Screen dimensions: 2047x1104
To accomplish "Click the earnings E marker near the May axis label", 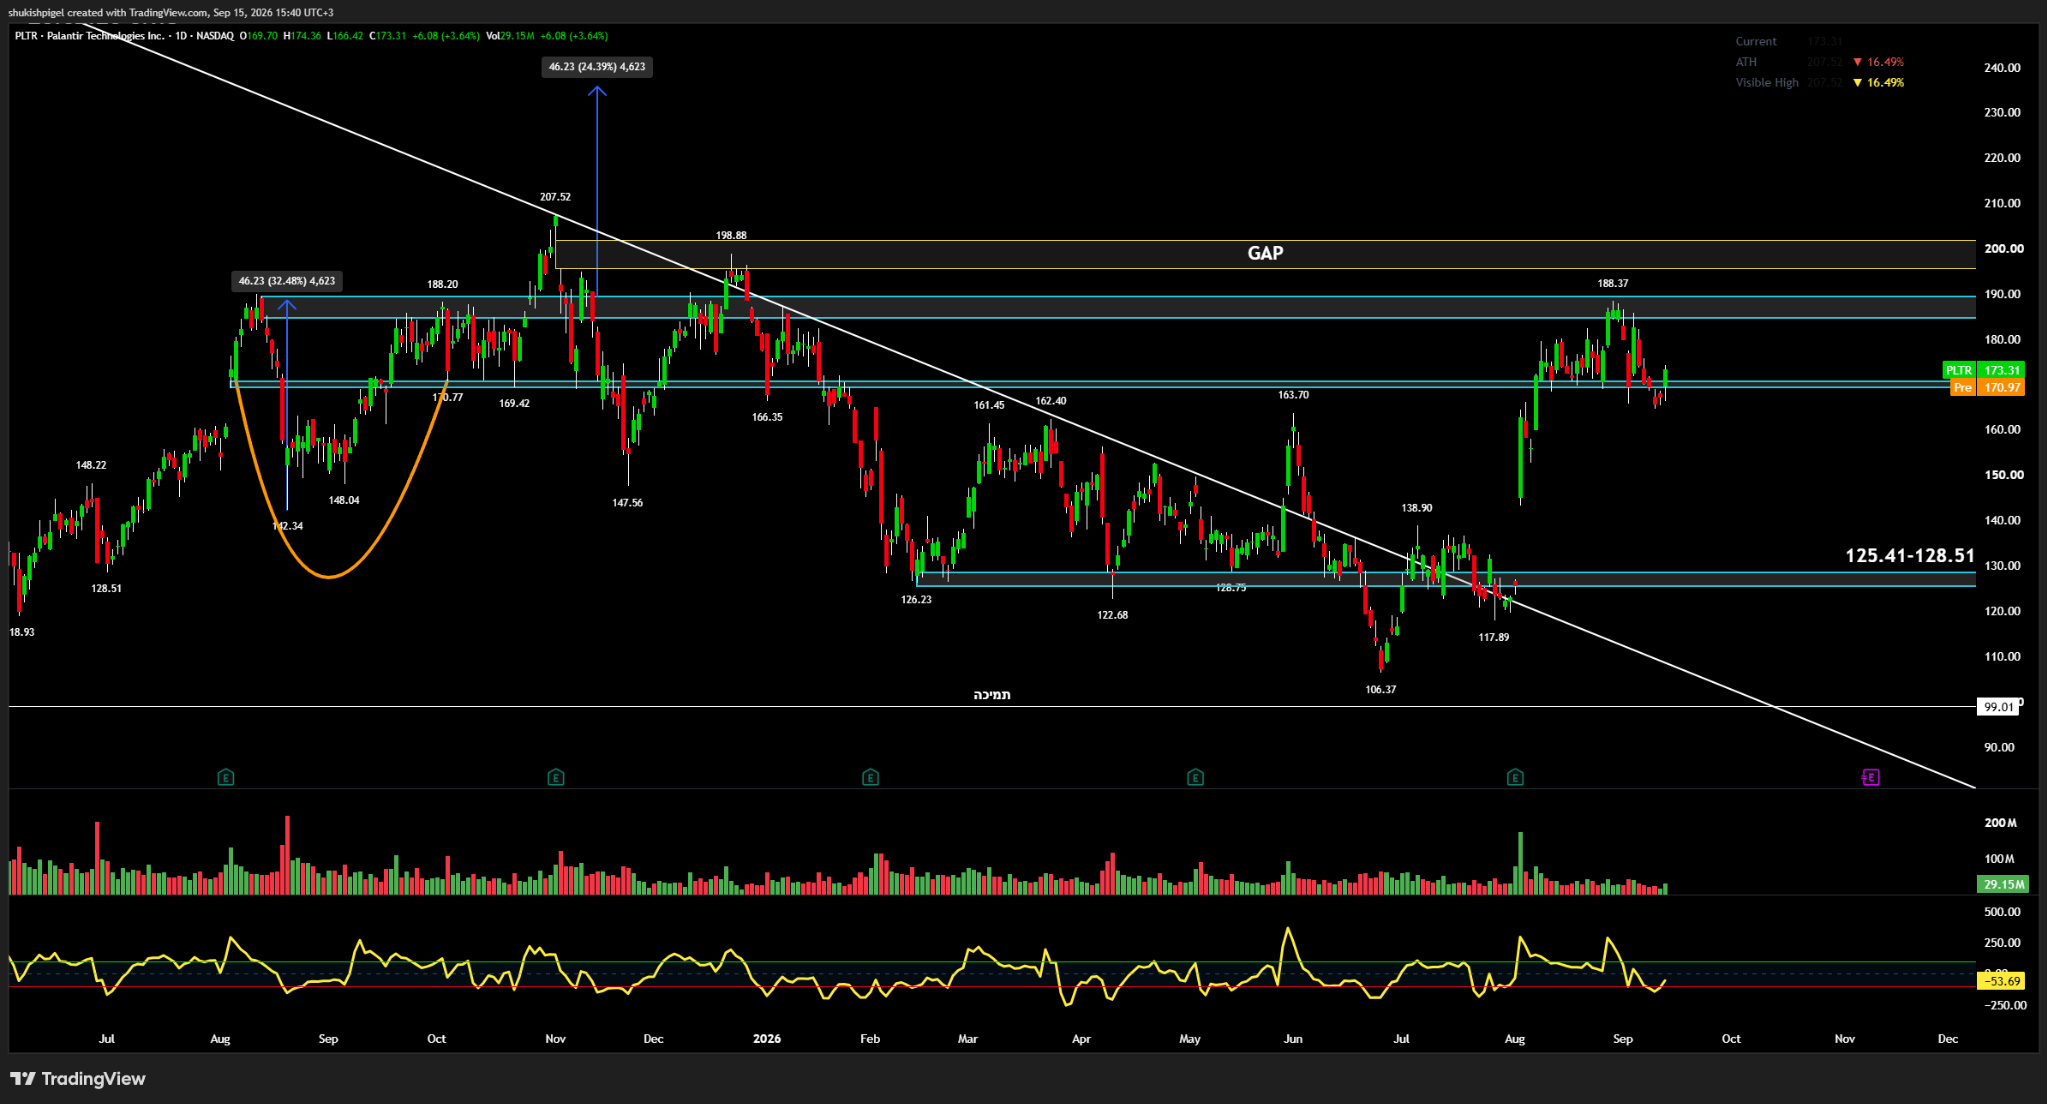I will [1195, 777].
